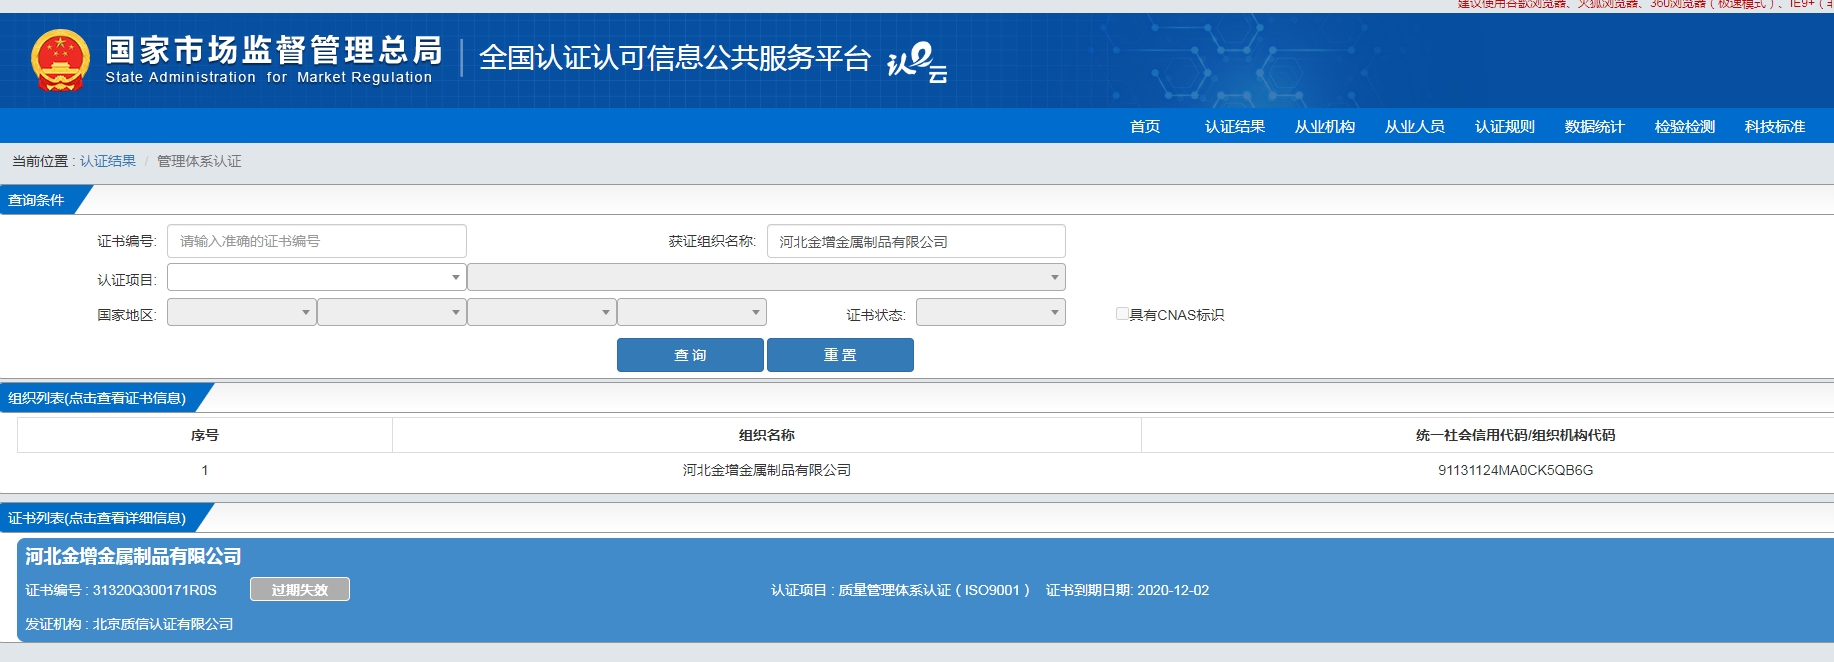Focus the 证书编号 input field
Screen dimensions: 1834x662
317,241
